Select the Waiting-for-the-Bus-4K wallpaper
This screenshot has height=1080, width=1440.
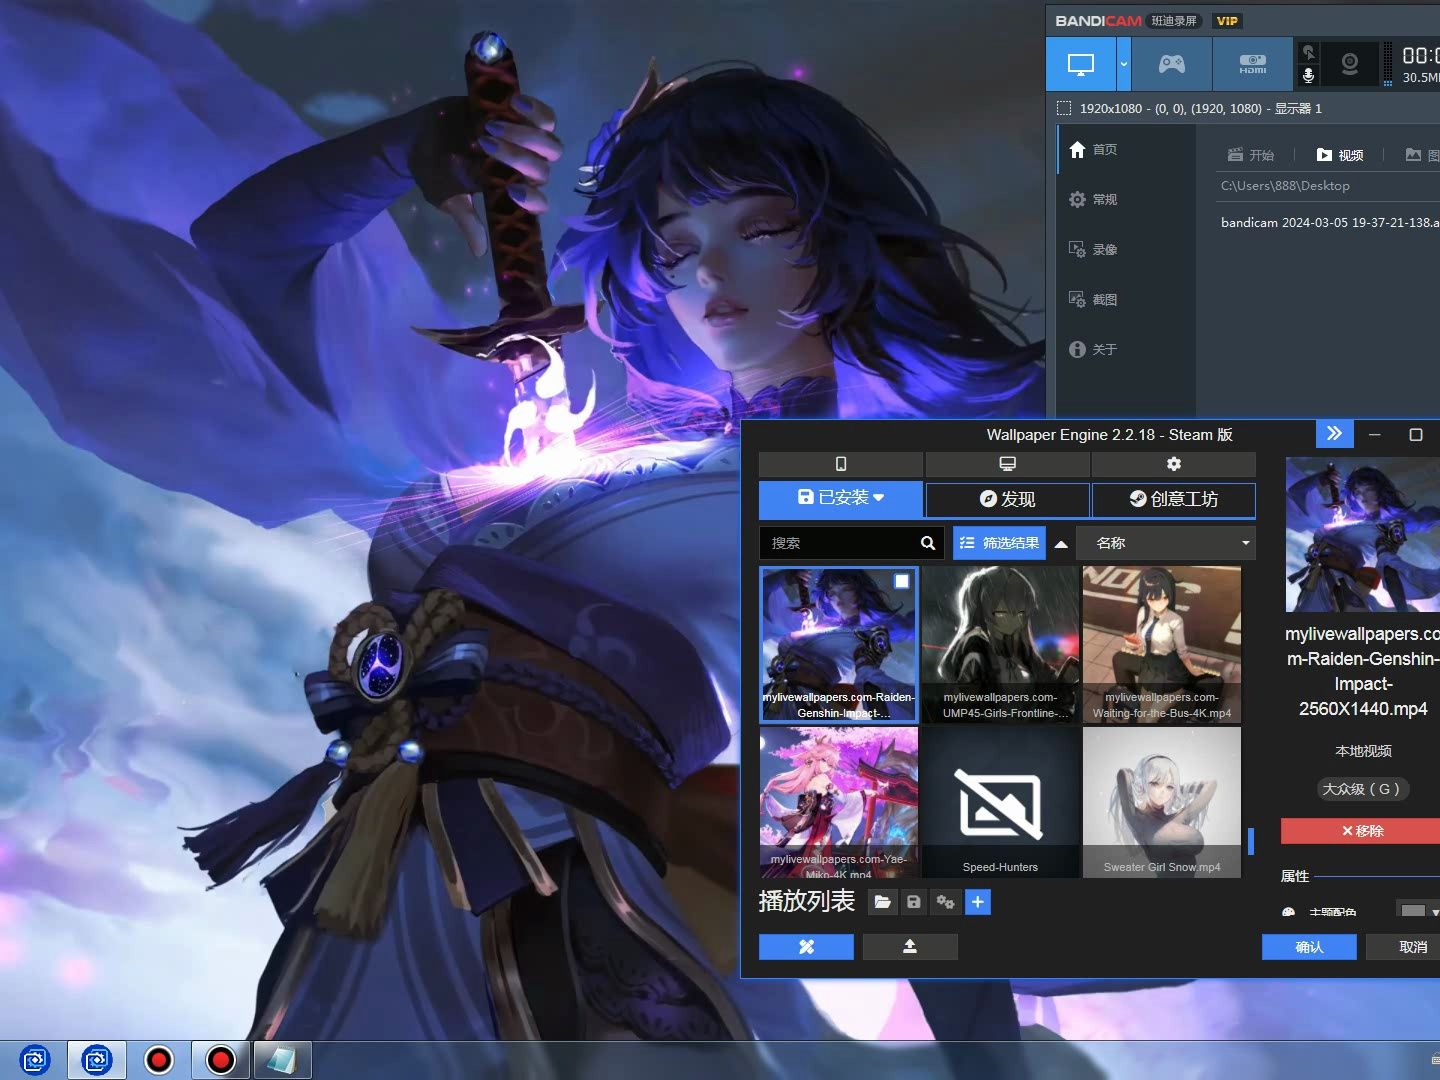1162,645
